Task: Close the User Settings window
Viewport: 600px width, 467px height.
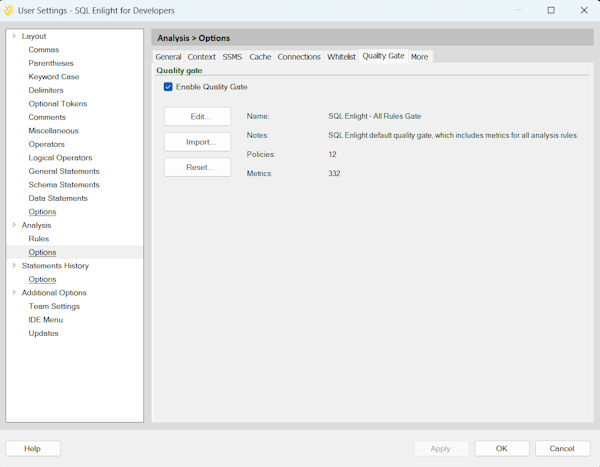Action: click(584, 10)
